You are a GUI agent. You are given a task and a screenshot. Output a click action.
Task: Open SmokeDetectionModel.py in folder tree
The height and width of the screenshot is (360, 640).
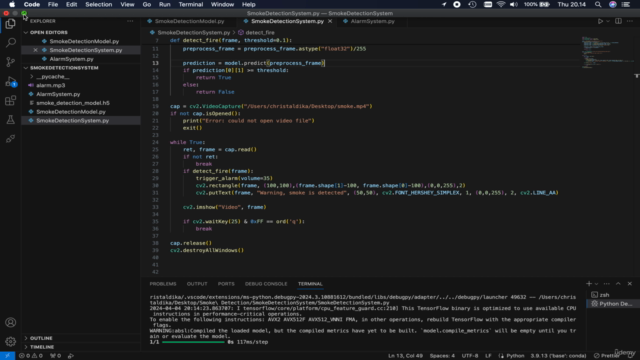click(x=71, y=112)
